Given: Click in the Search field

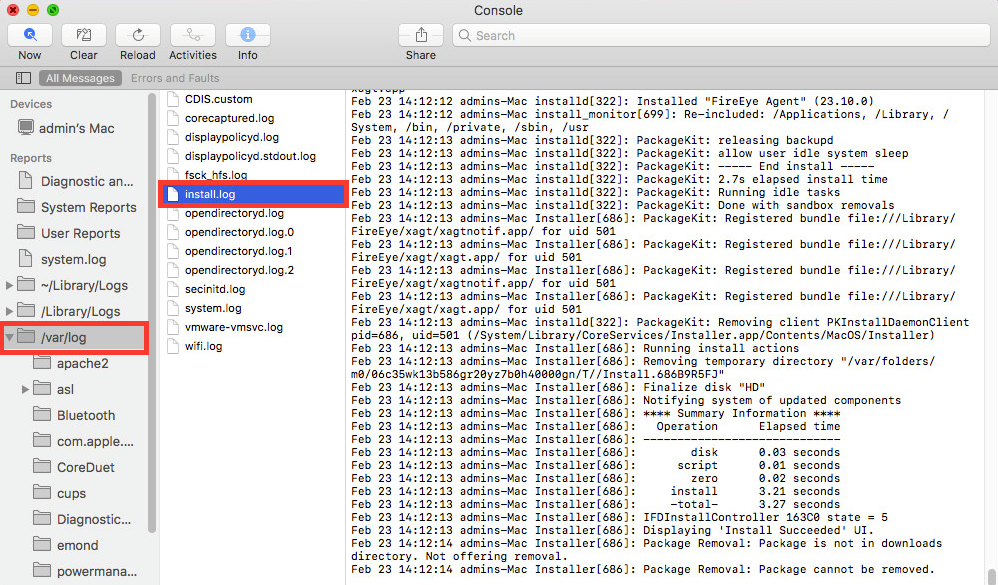Looking at the screenshot, I should point(721,35).
